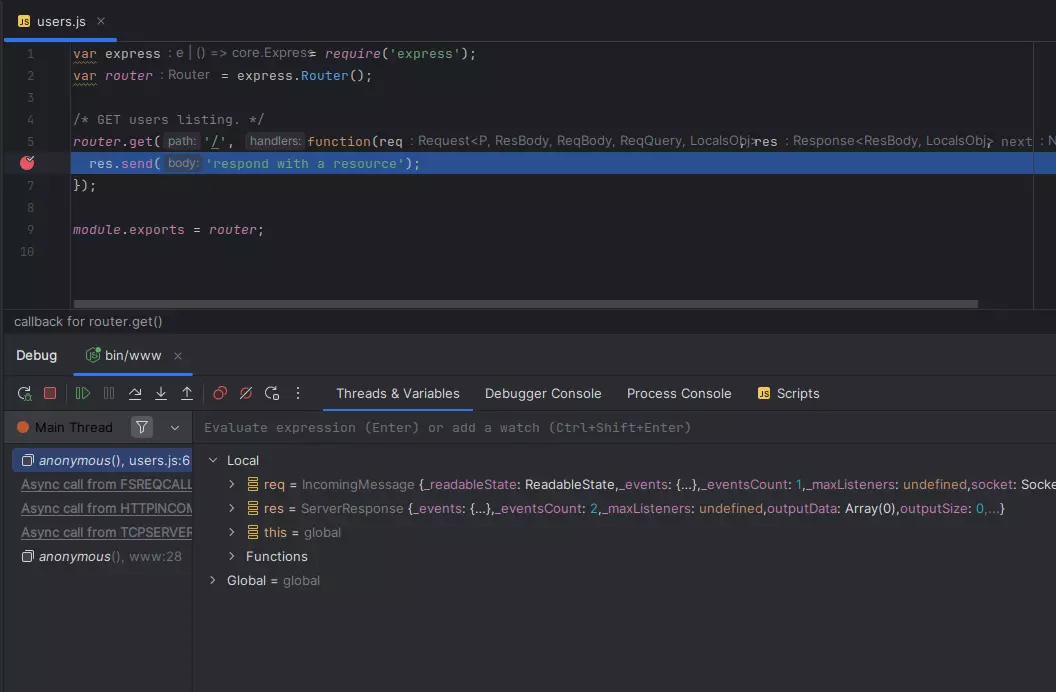Click the editor horizontal scrollbar
The image size is (1056, 692).
525,304
